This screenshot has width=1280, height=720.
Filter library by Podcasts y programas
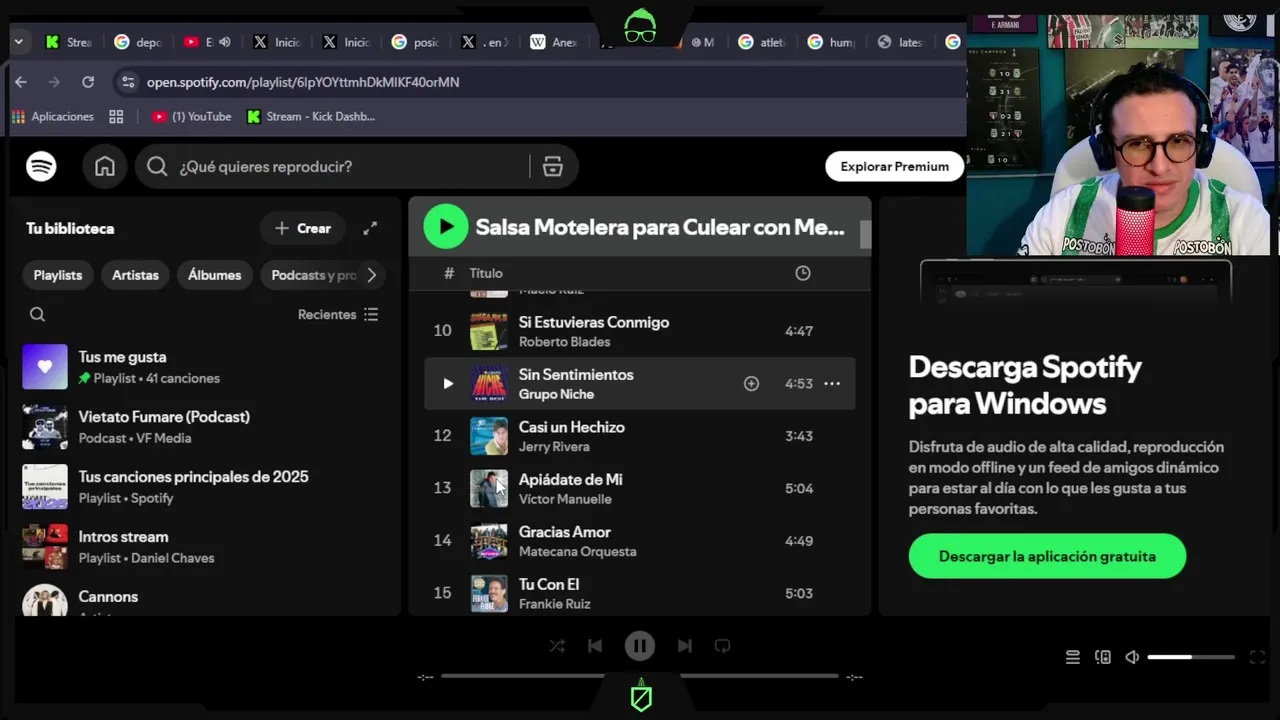(312, 275)
